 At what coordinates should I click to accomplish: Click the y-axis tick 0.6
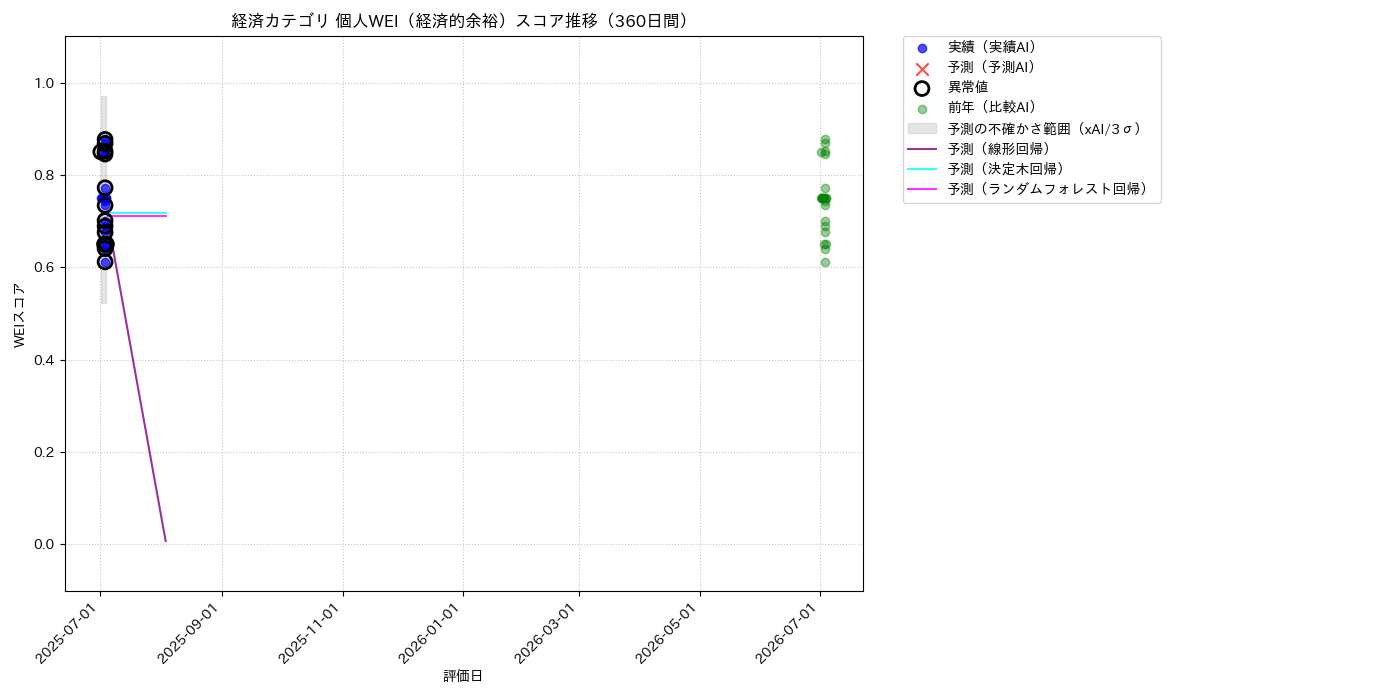coord(45,268)
